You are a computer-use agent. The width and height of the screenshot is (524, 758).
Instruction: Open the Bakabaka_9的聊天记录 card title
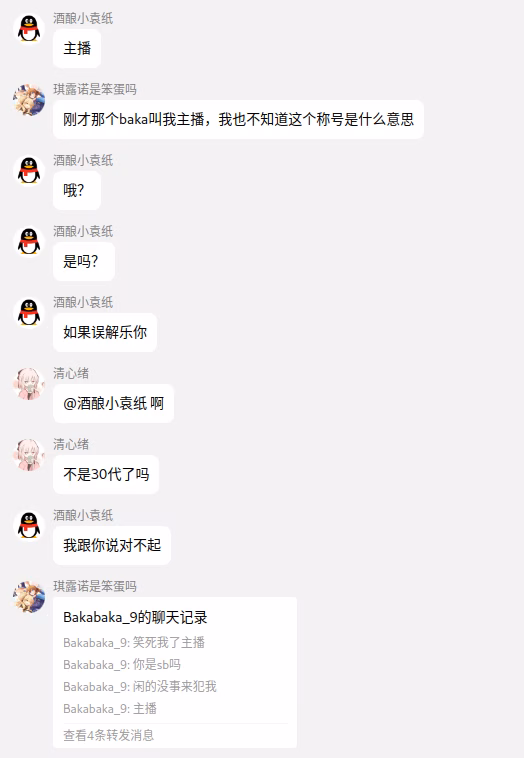(x=135, y=617)
